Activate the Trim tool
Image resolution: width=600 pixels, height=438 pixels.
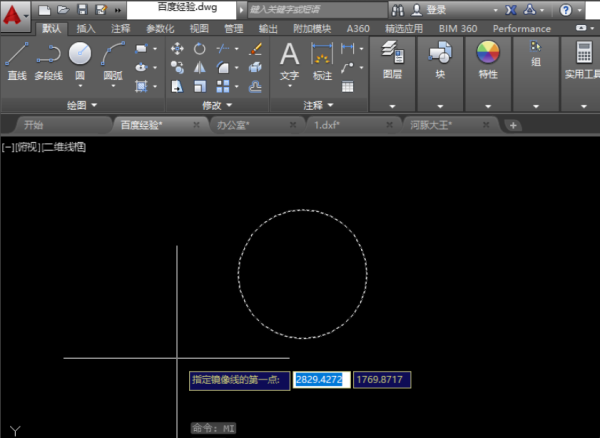pos(223,49)
